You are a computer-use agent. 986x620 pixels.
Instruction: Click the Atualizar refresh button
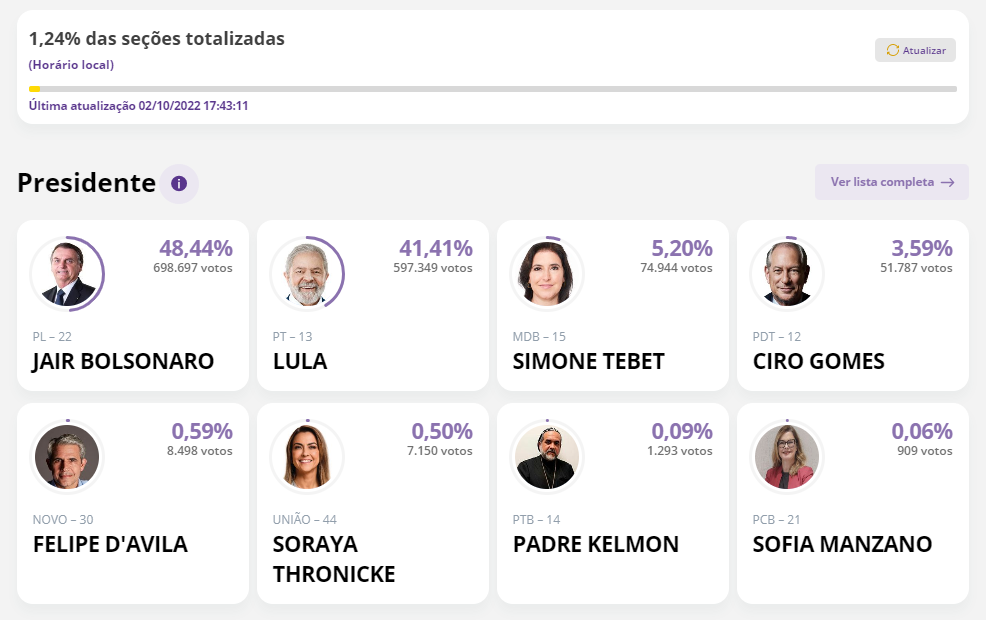pos(915,50)
